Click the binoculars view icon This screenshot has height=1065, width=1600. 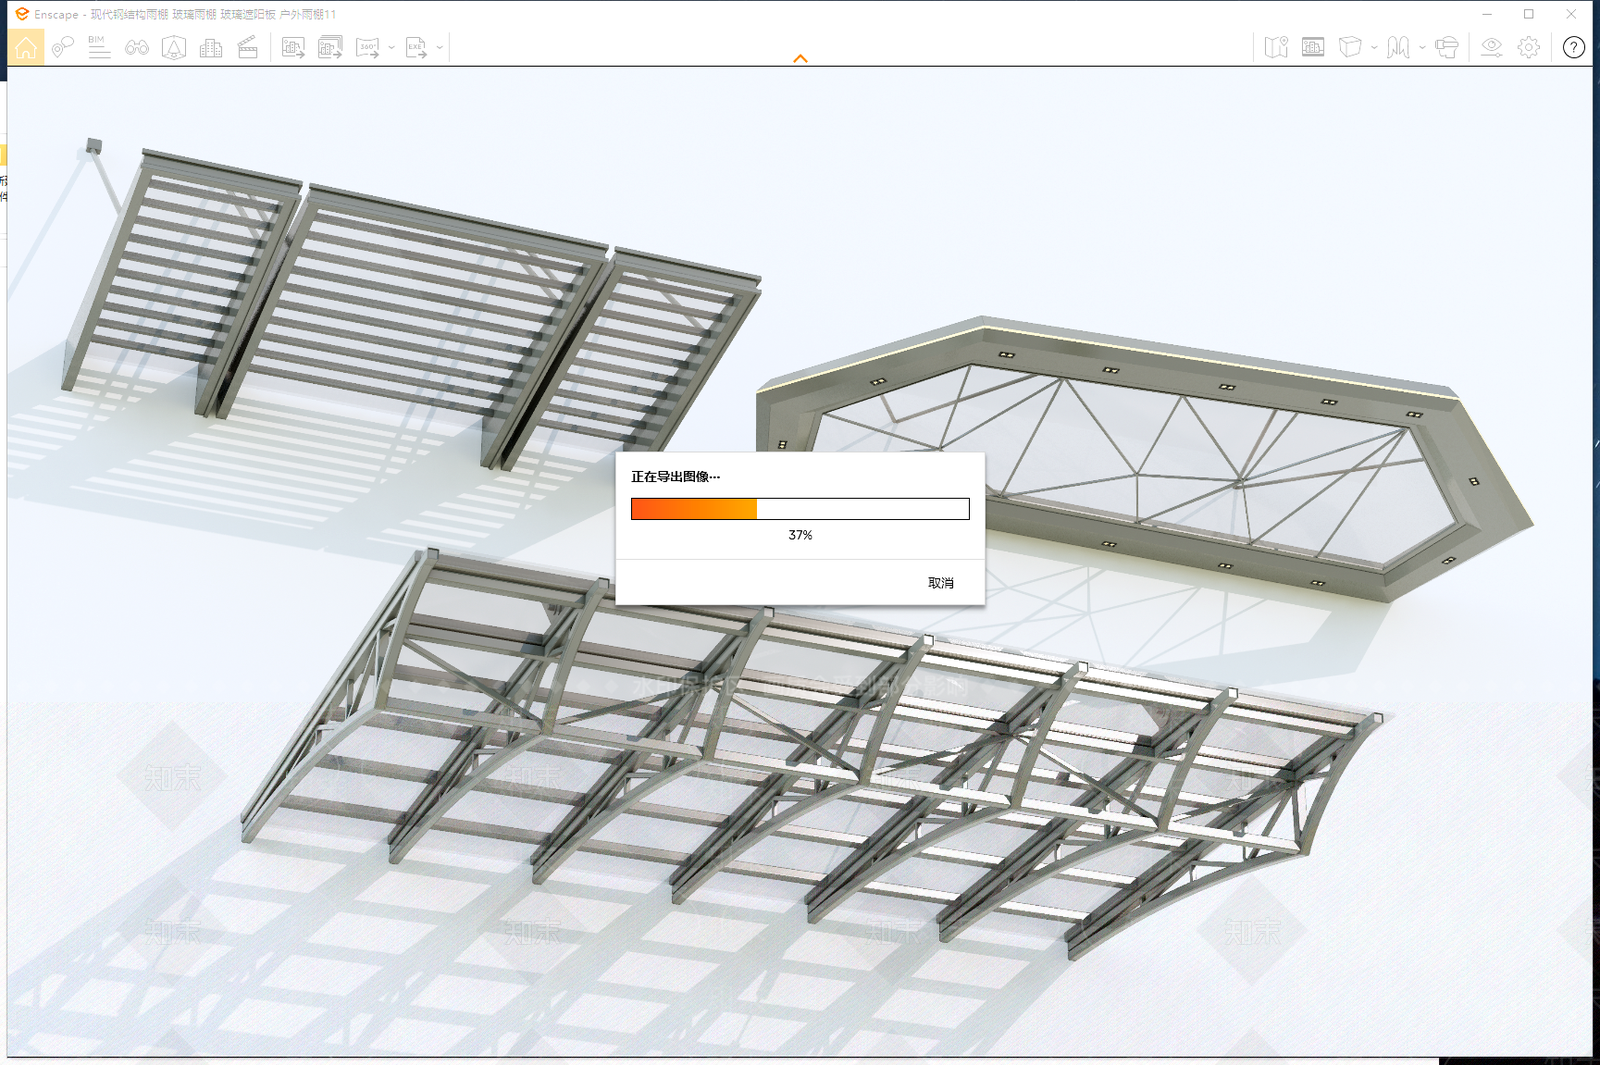pyautogui.click(x=137, y=47)
